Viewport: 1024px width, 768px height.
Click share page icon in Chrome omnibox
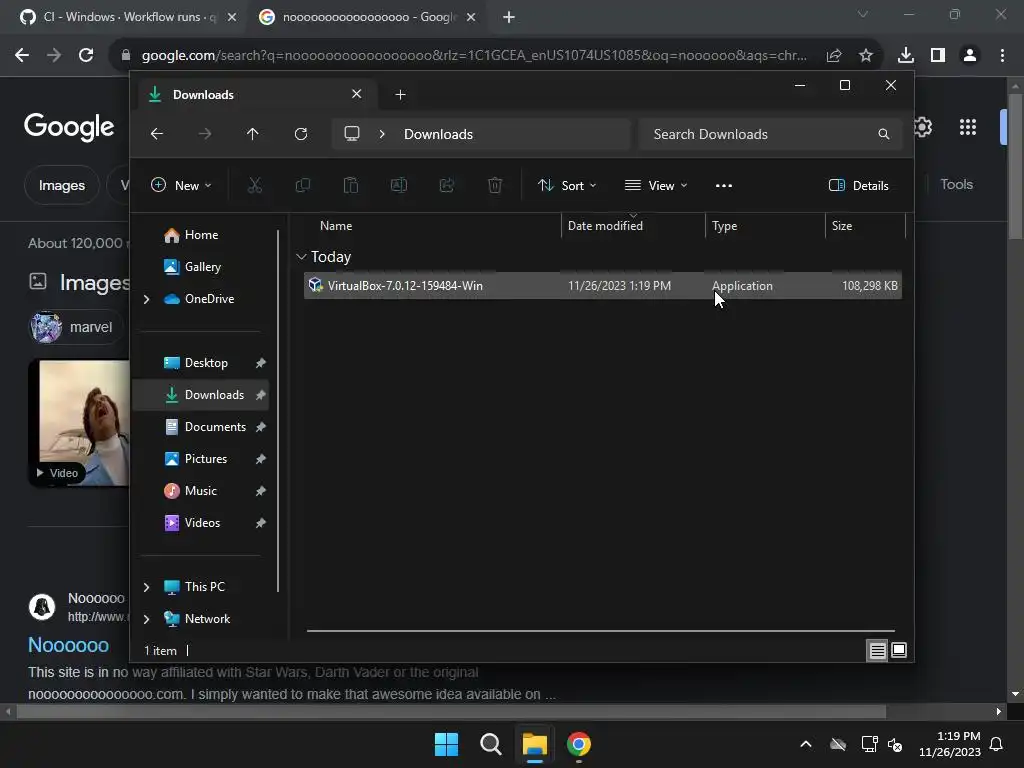point(834,56)
